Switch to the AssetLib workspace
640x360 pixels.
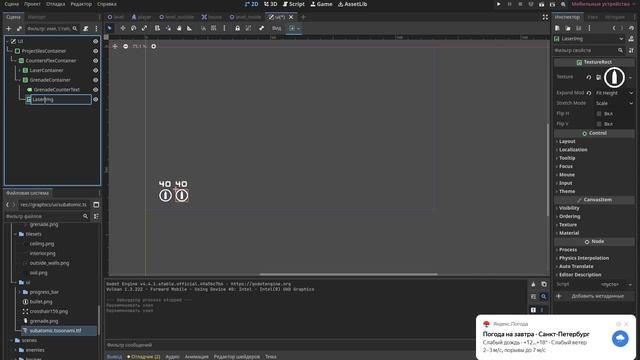click(352, 4)
